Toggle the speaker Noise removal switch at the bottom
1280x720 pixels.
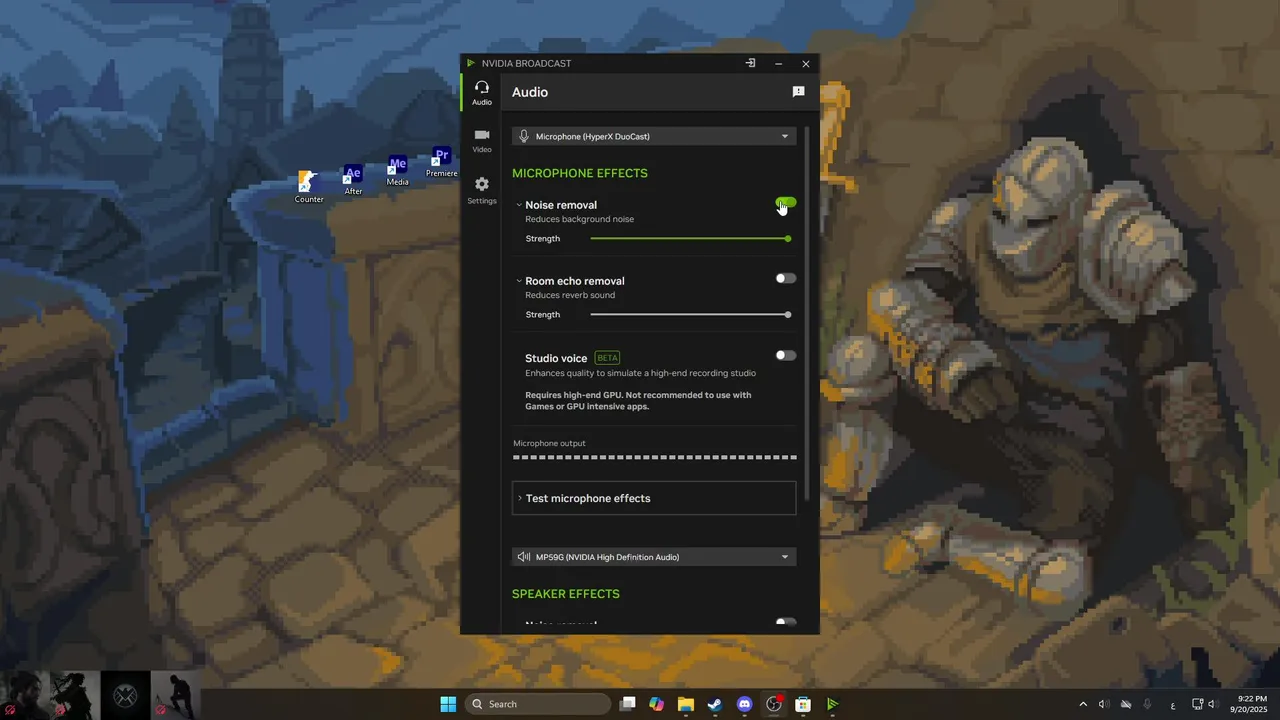pyautogui.click(x=786, y=623)
